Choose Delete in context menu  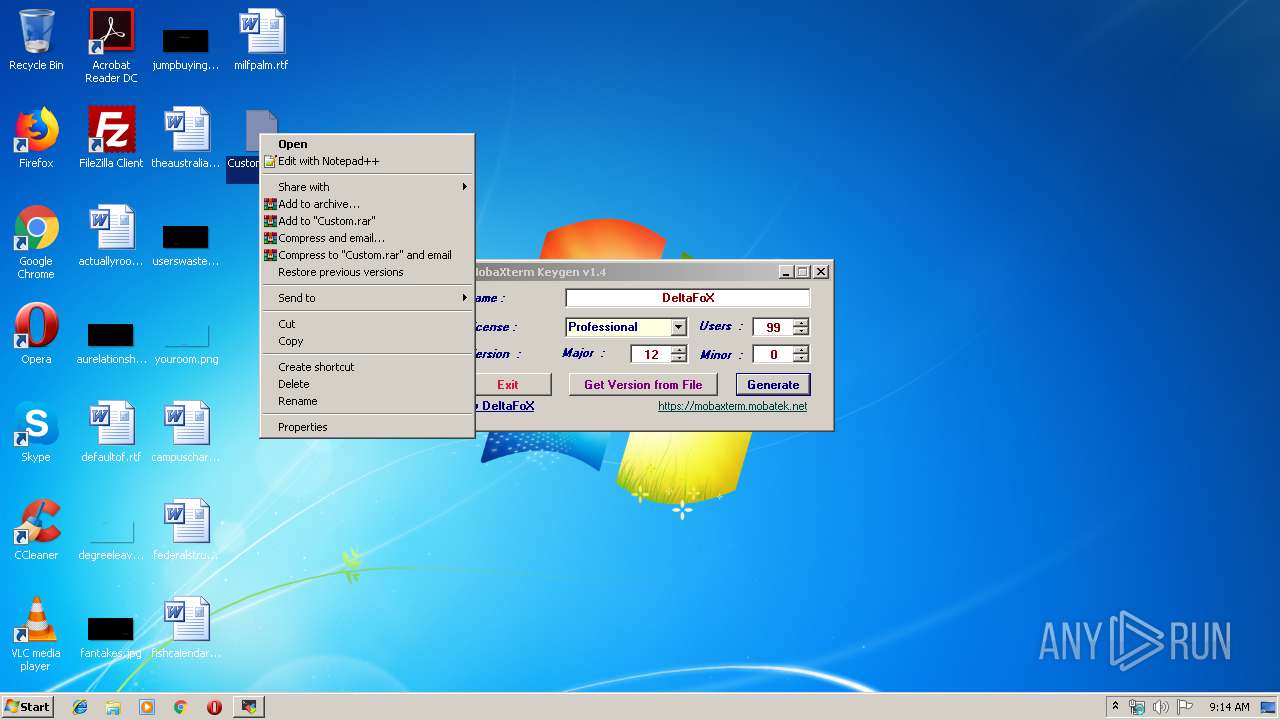(x=367, y=384)
